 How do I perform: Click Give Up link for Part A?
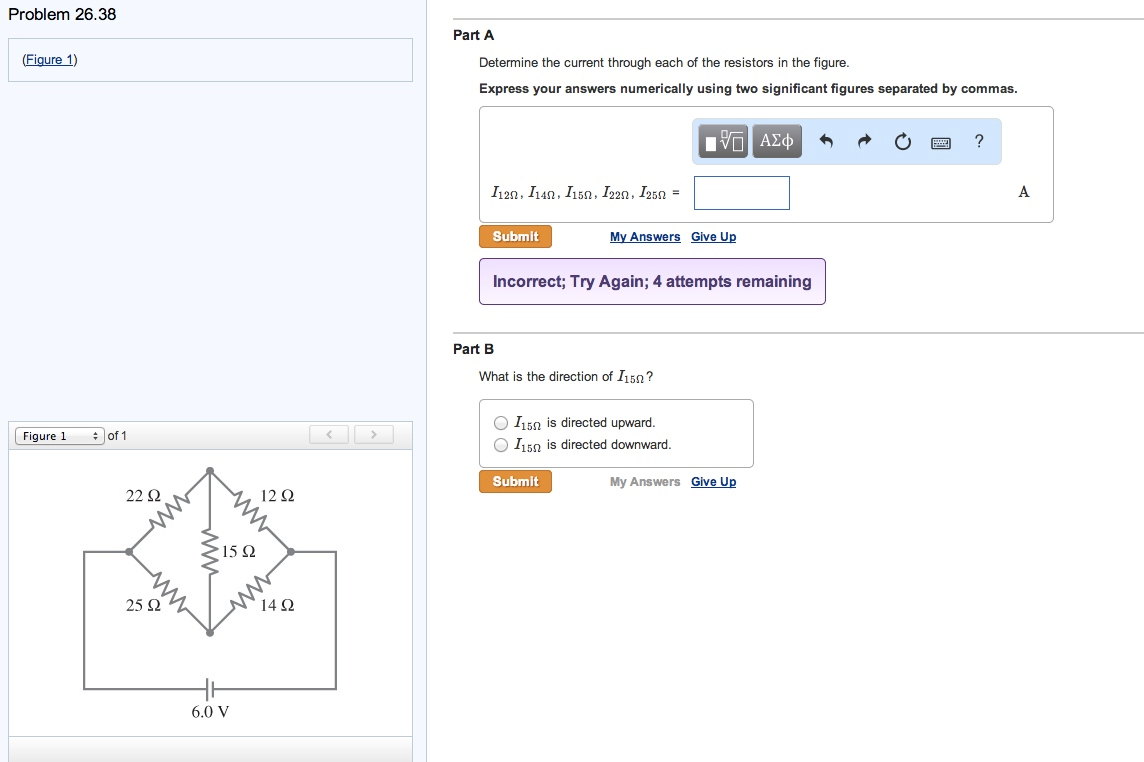click(x=713, y=237)
